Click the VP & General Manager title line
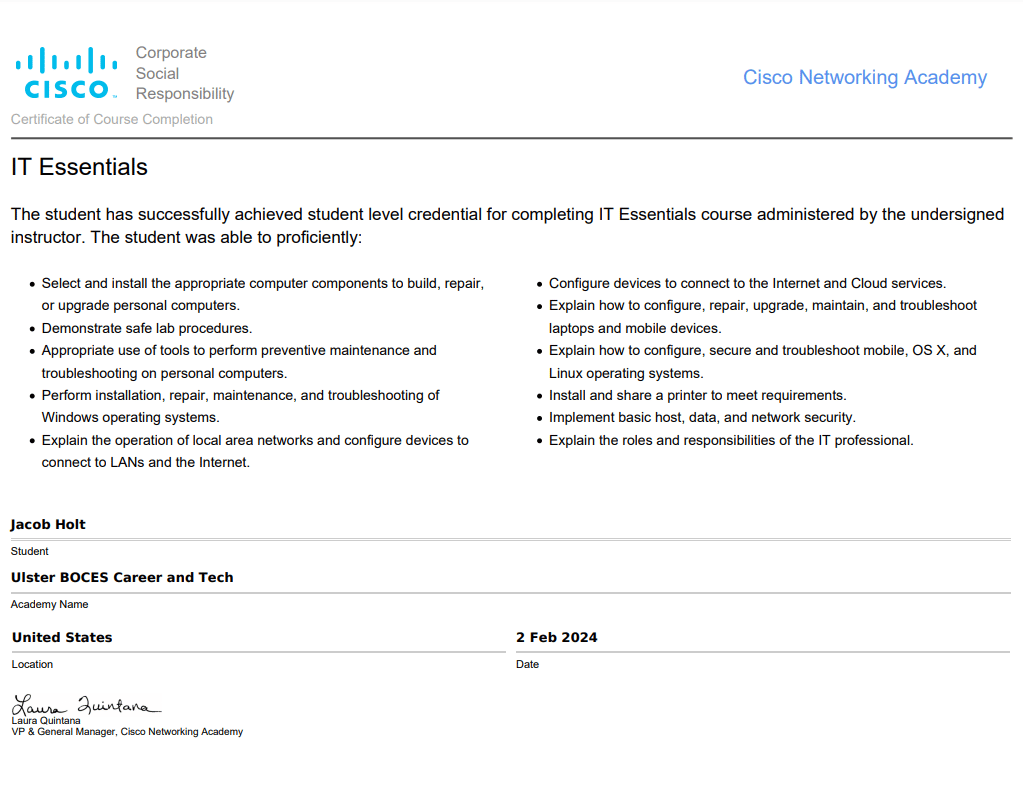 (x=127, y=732)
